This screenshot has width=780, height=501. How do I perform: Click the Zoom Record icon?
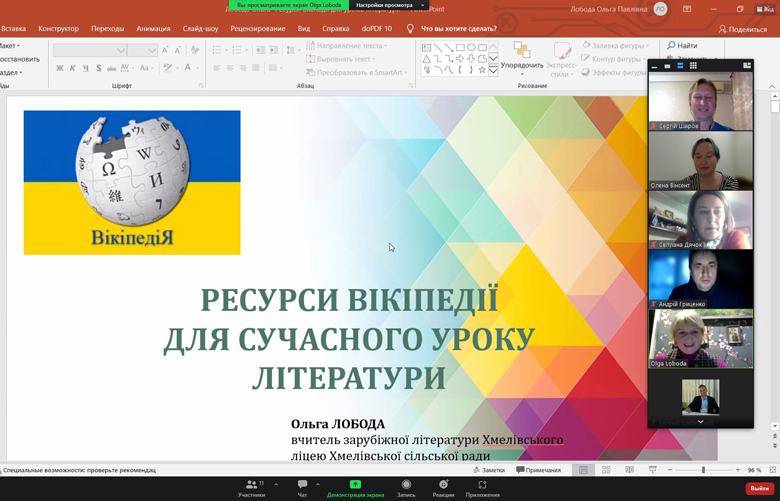pos(406,485)
